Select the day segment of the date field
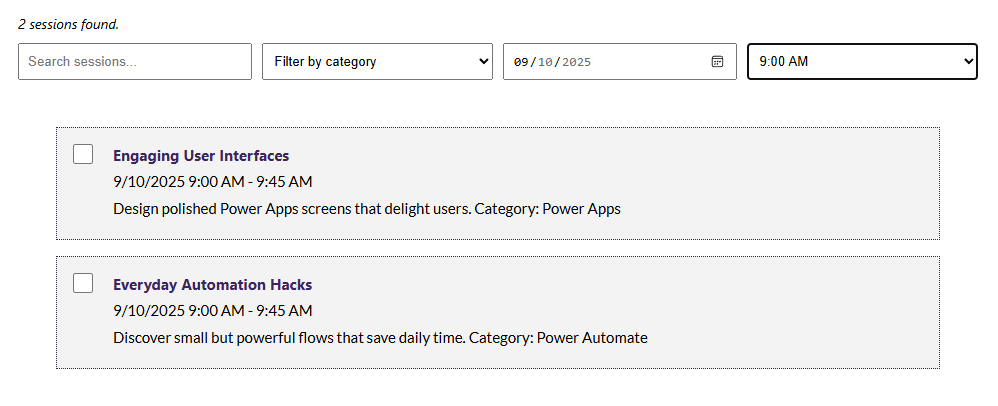This screenshot has height=406, width=998. [x=545, y=62]
